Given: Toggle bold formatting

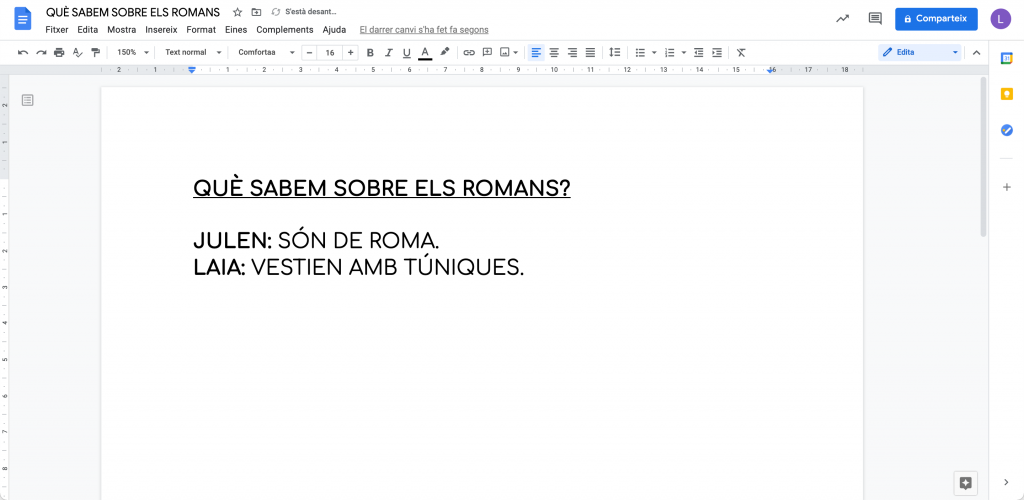Looking at the screenshot, I should click(x=370, y=52).
